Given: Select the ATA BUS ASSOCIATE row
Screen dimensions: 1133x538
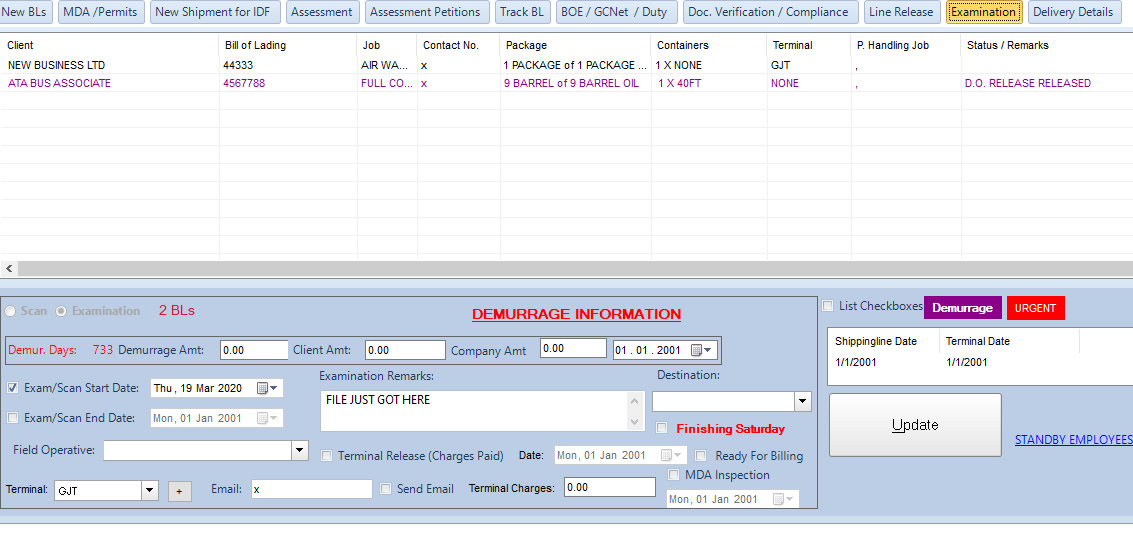Looking at the screenshot, I should pos(60,84).
